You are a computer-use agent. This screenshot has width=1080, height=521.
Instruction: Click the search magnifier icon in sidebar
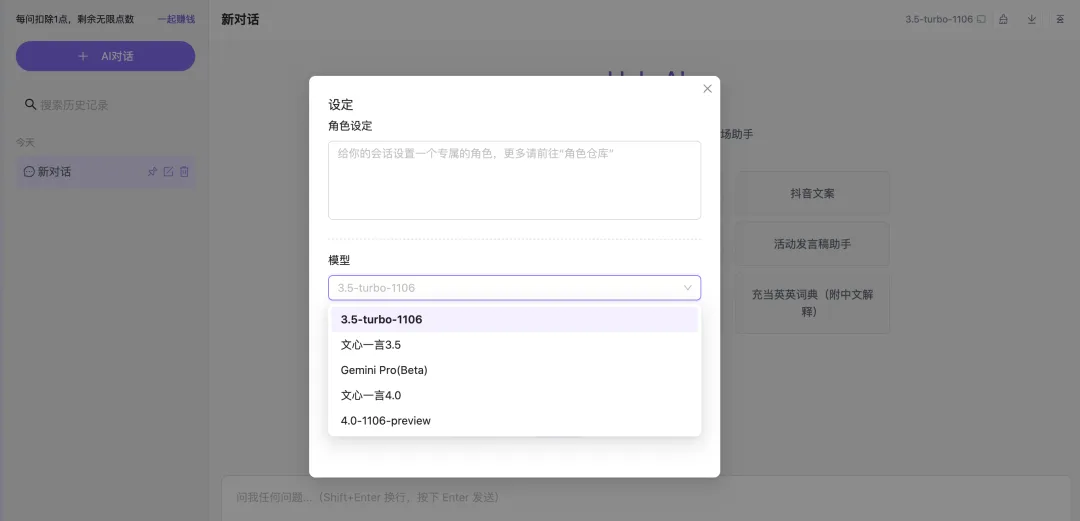pos(30,105)
